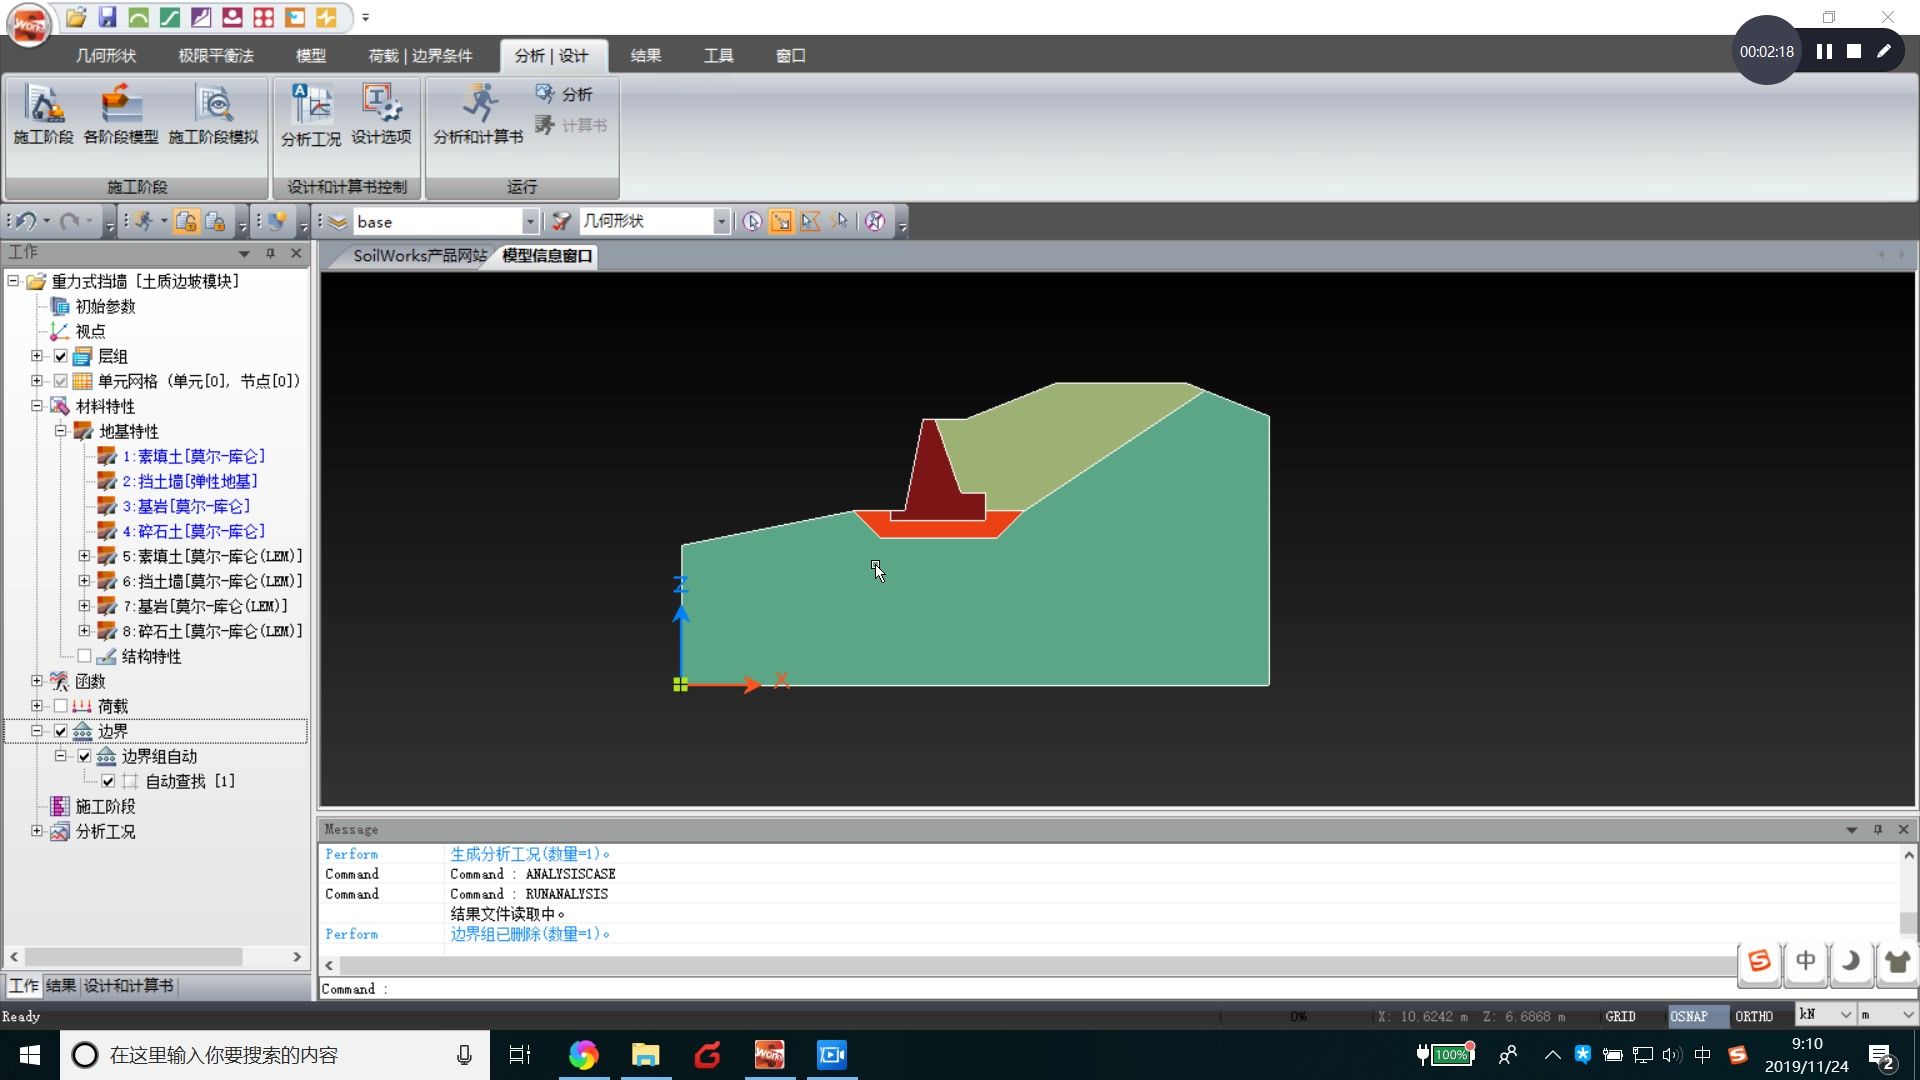The width and height of the screenshot is (1920, 1080).
Task: Toggle GRID in the status bar
Action: point(1620,1016)
